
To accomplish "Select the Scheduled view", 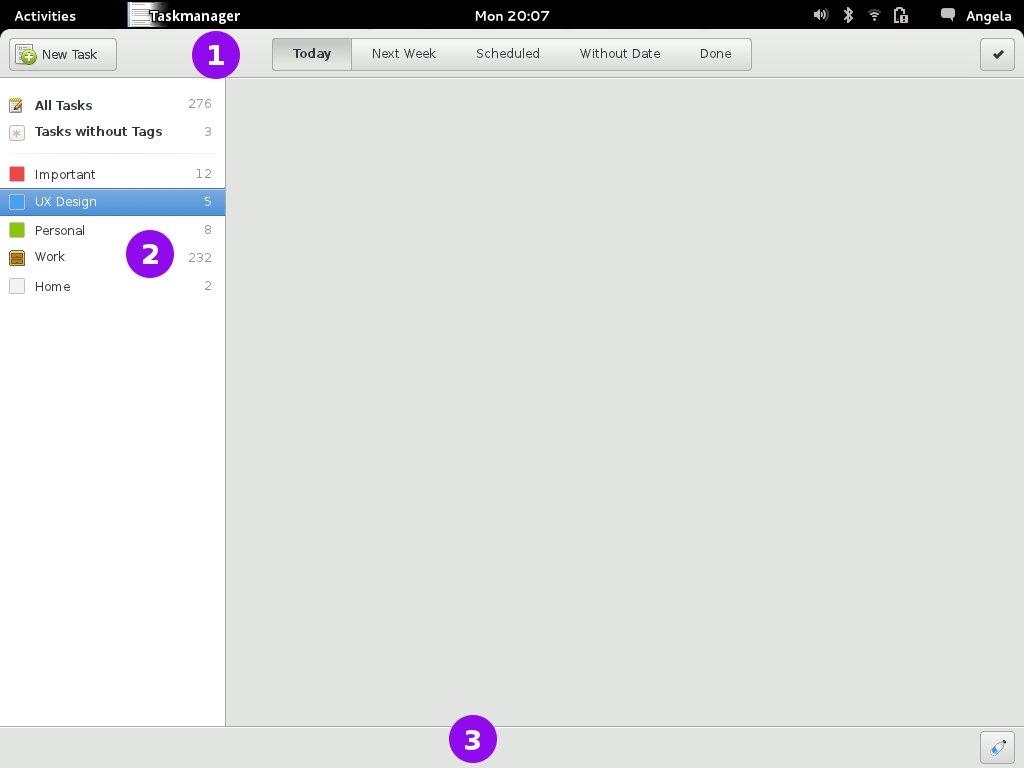I will pos(507,54).
